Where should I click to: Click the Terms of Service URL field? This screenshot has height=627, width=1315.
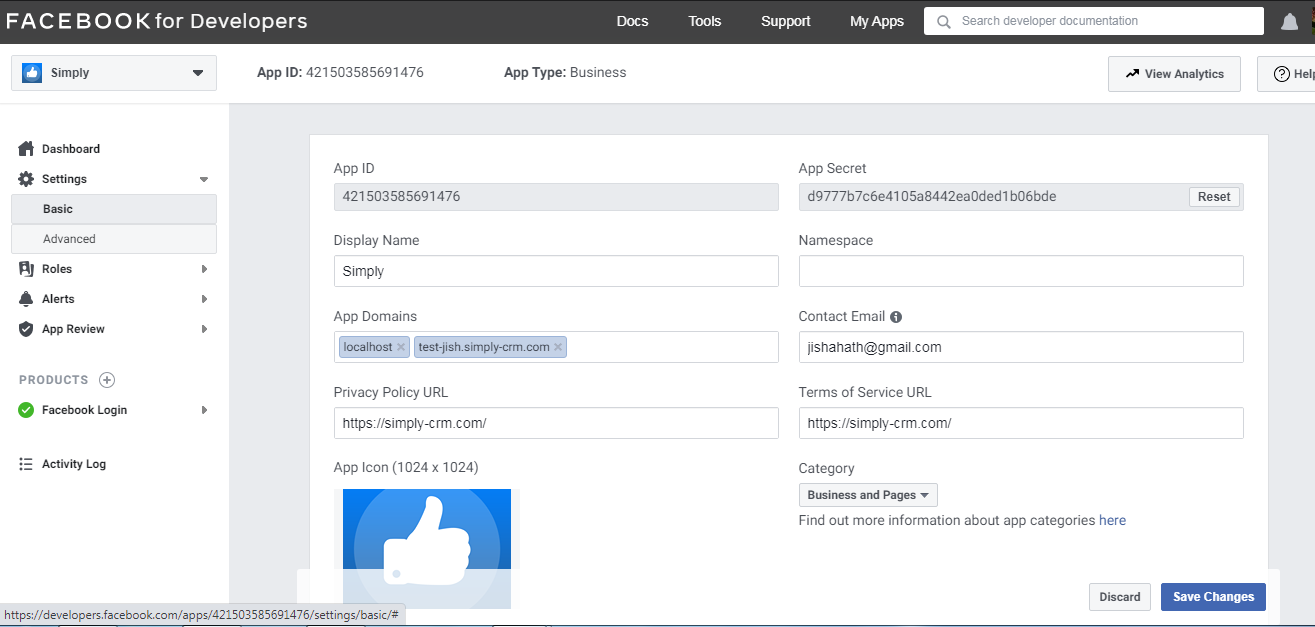[1021, 423]
